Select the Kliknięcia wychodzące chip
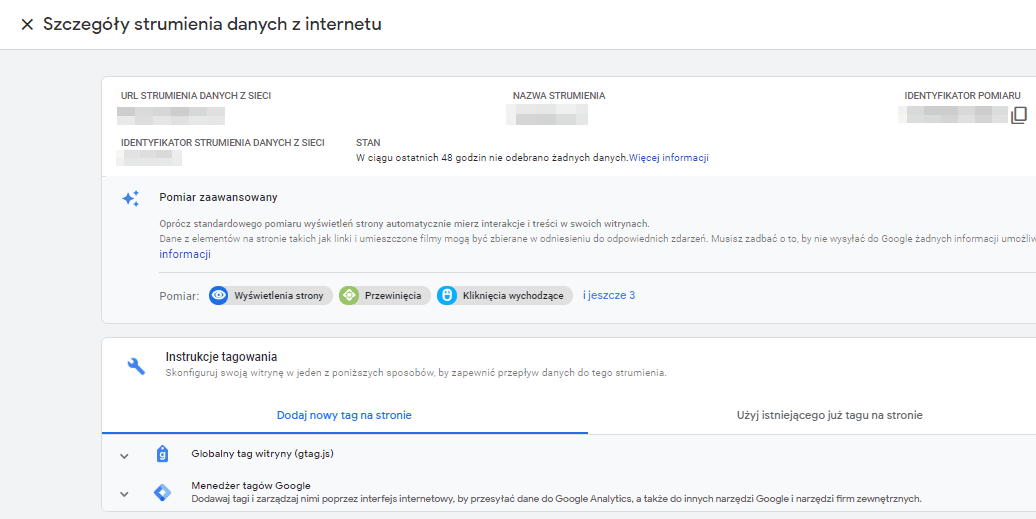The image size is (1036, 519). pyautogui.click(x=505, y=295)
